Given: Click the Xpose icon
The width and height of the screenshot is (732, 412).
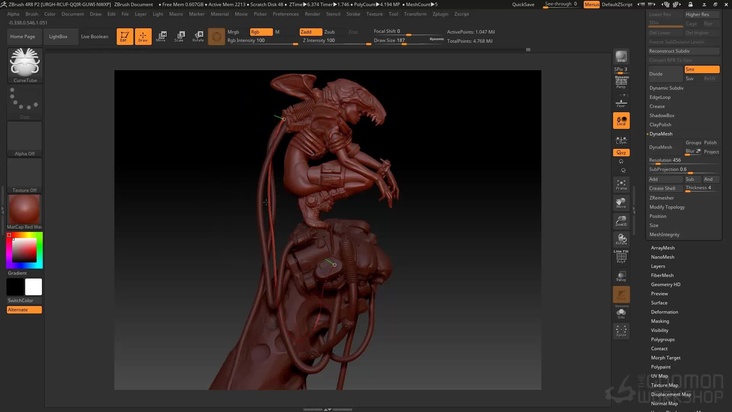Looking at the screenshot, I should tap(621, 331).
